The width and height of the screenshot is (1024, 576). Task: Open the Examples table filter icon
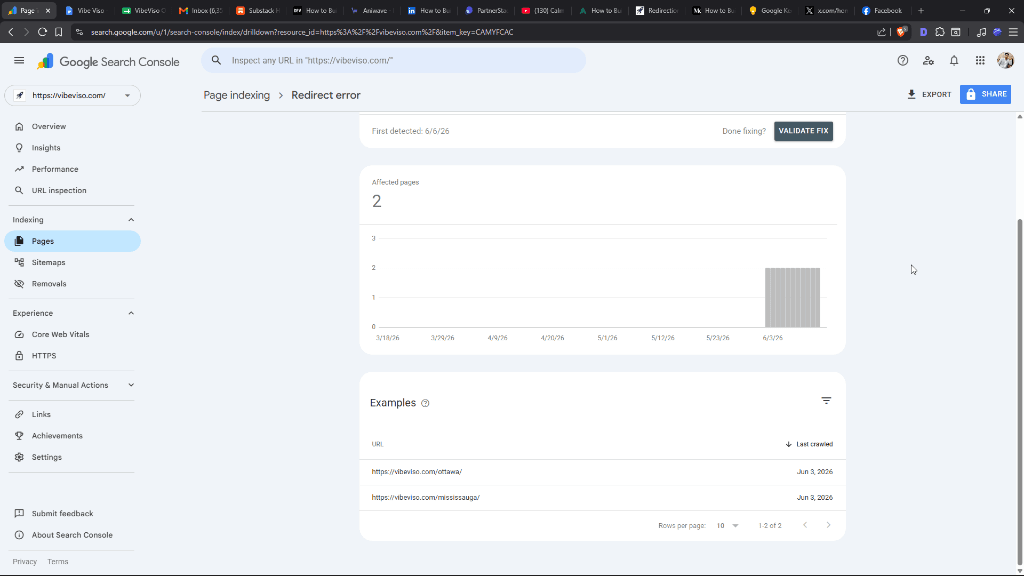pos(826,401)
